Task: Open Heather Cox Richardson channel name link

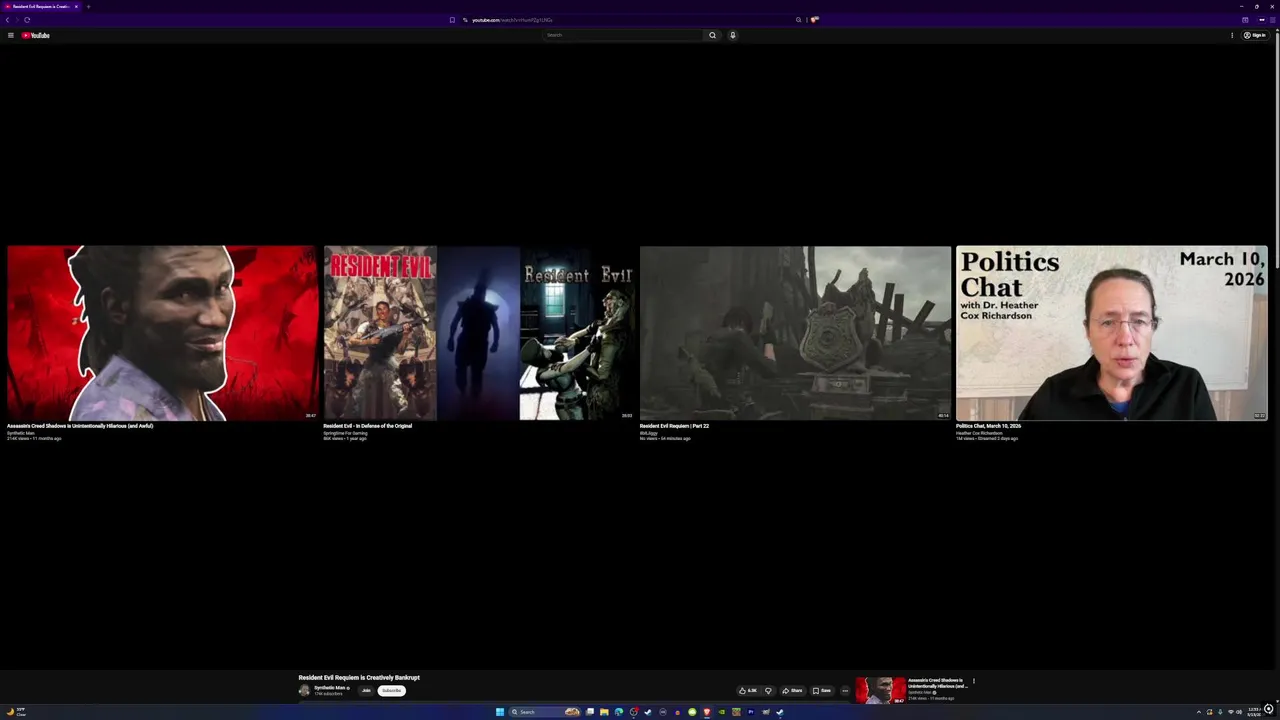Action: click(x=979, y=433)
